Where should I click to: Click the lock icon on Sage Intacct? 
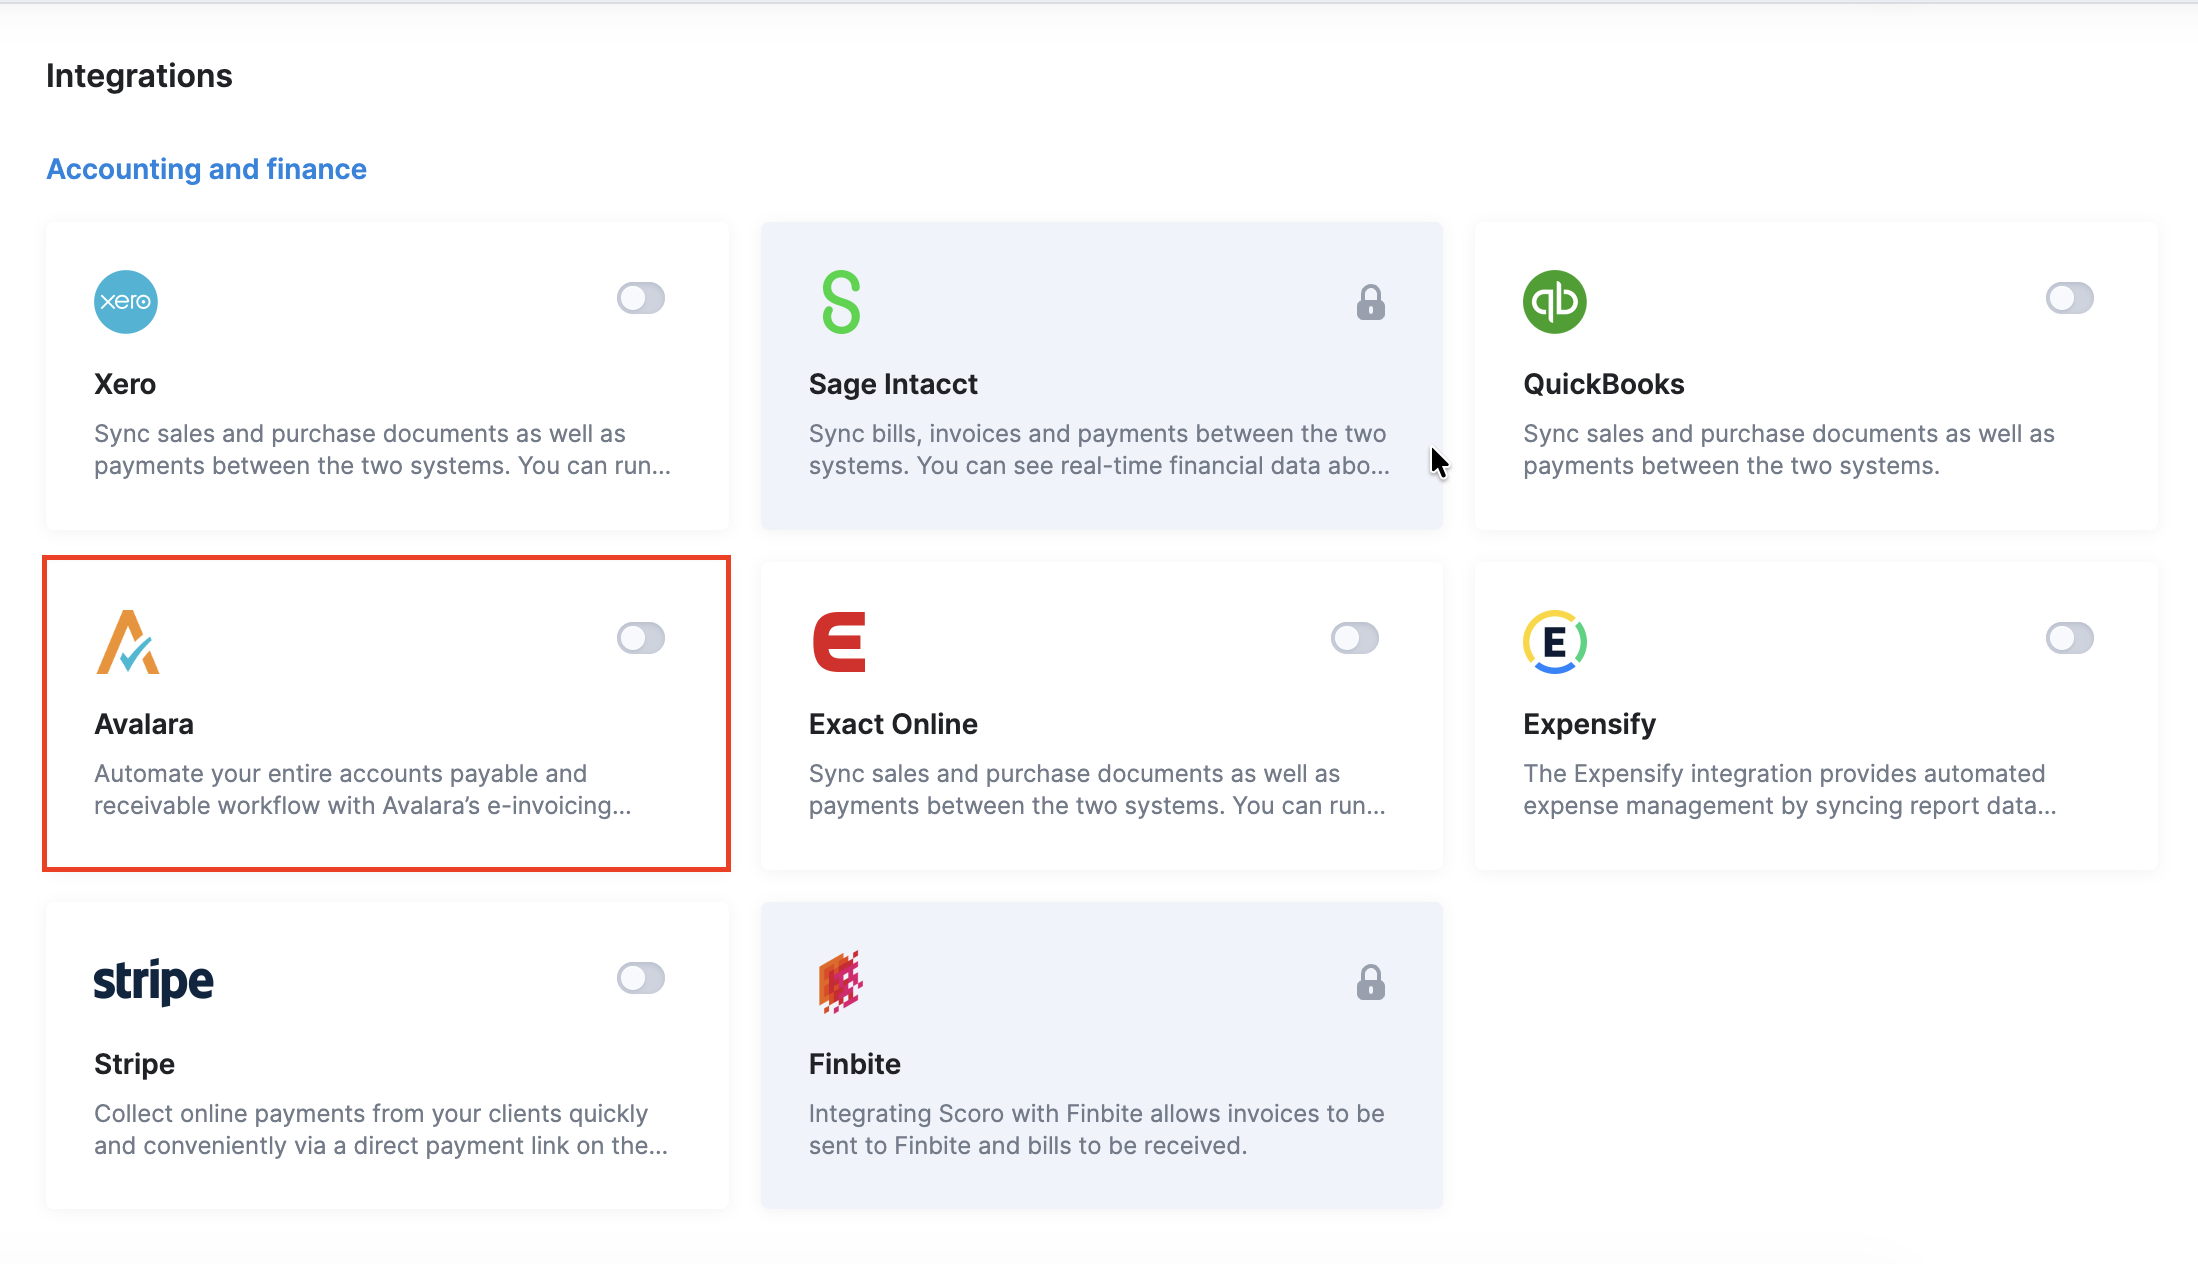(1370, 302)
